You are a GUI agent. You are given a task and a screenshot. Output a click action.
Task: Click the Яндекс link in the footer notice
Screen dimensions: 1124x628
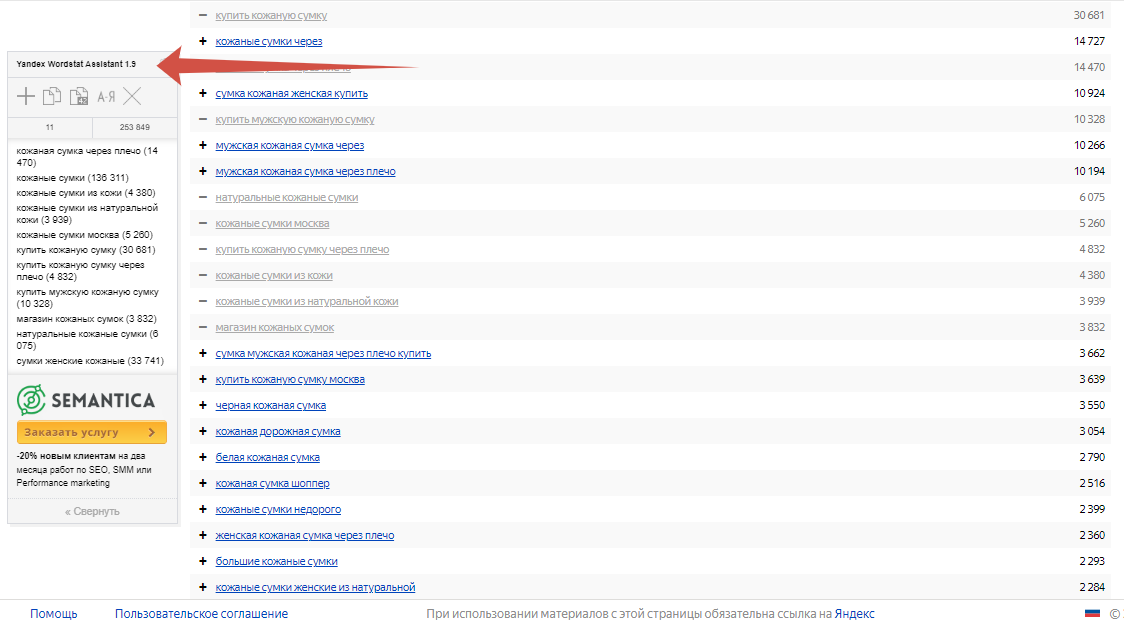pos(854,614)
